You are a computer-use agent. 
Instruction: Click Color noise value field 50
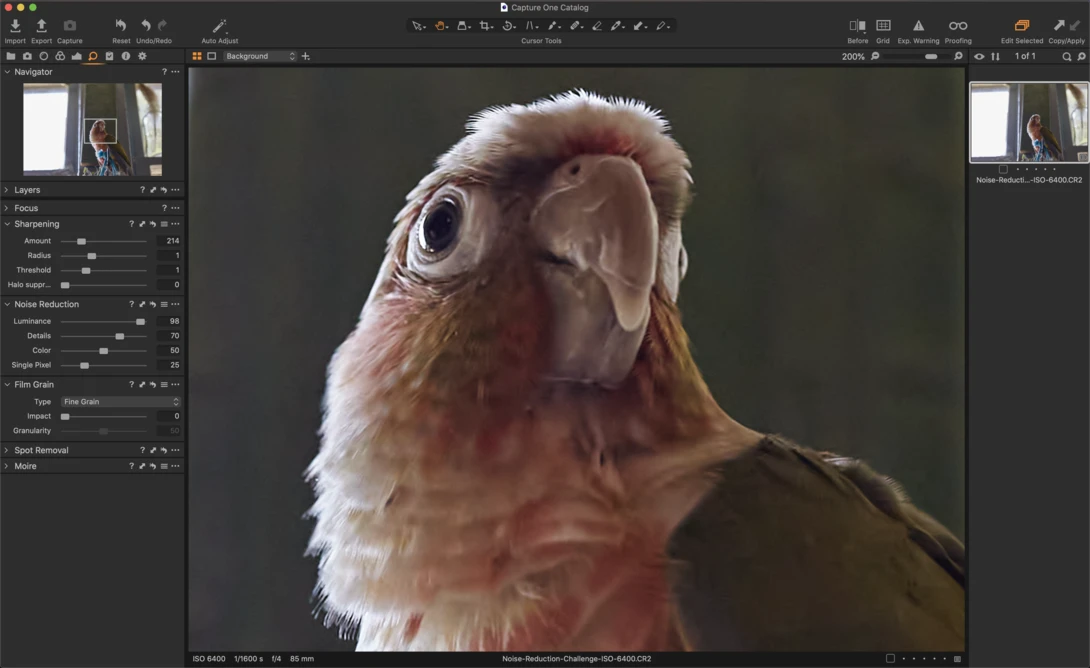tap(169, 350)
